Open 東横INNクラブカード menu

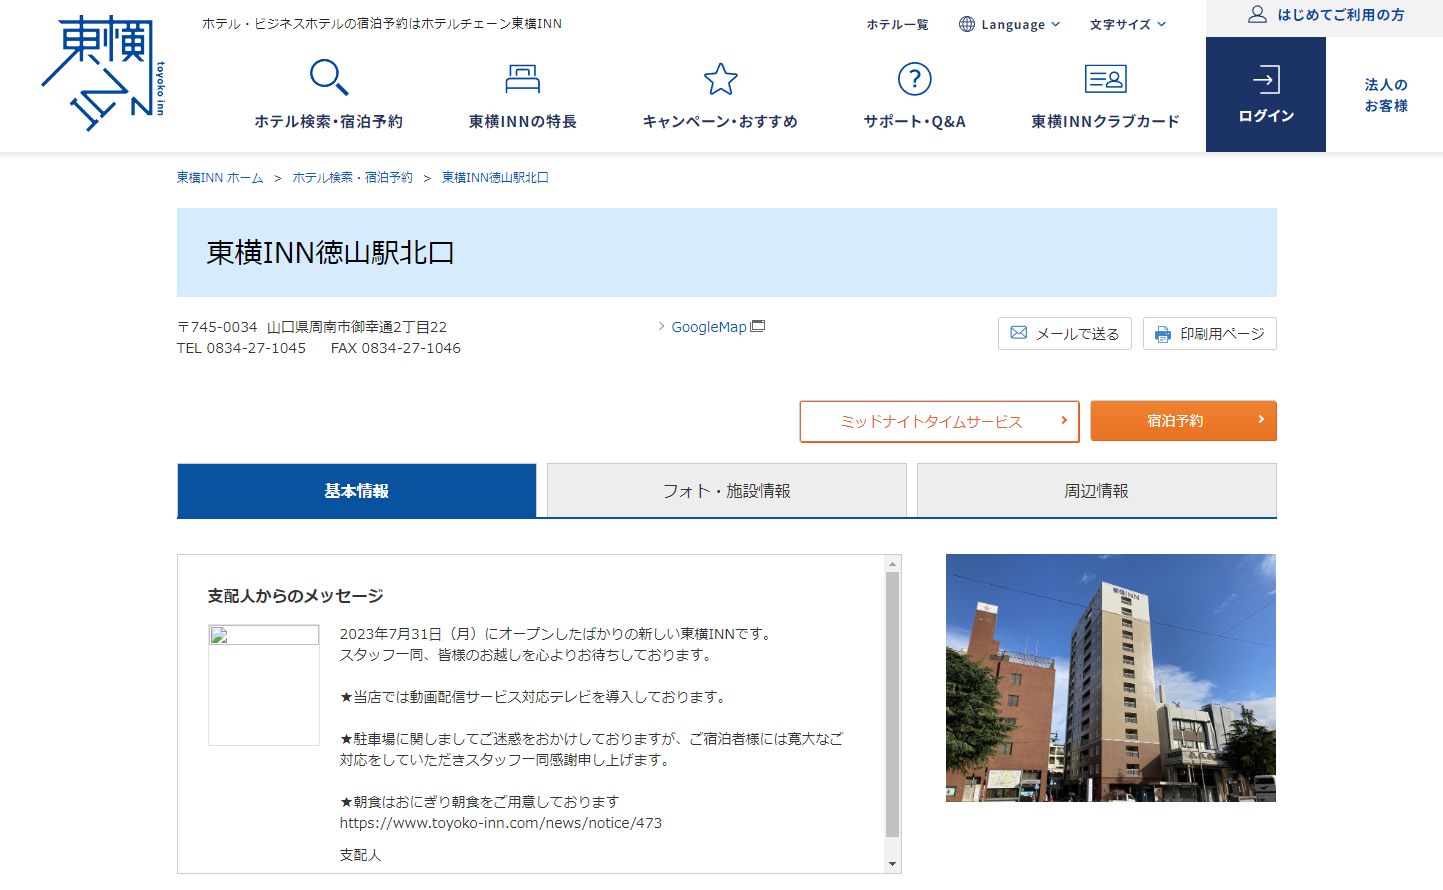click(1105, 121)
